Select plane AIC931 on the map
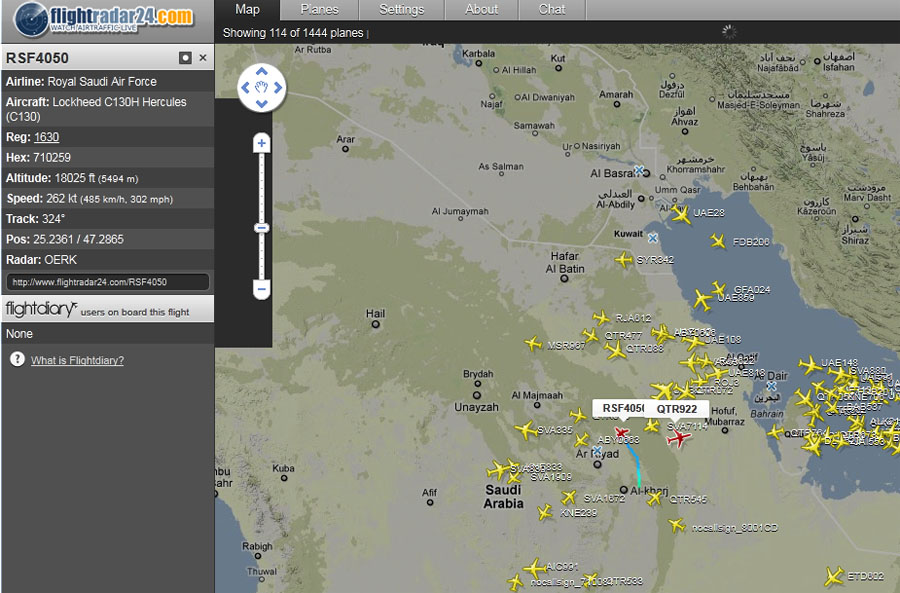900x593 pixels. (x=535, y=569)
